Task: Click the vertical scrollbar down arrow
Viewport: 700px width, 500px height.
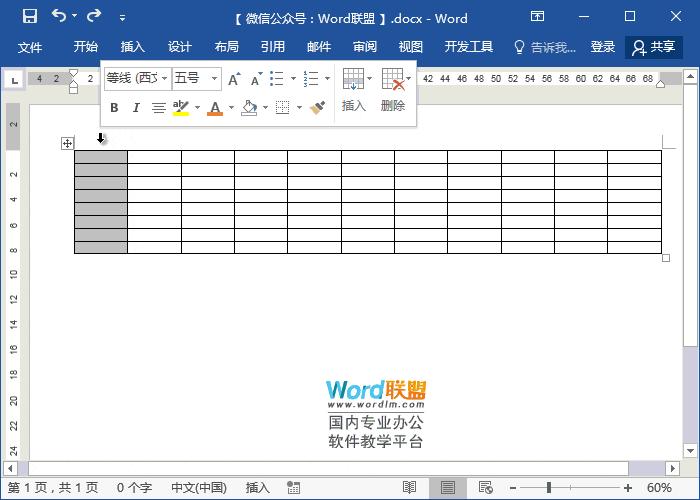Action: 690,451
